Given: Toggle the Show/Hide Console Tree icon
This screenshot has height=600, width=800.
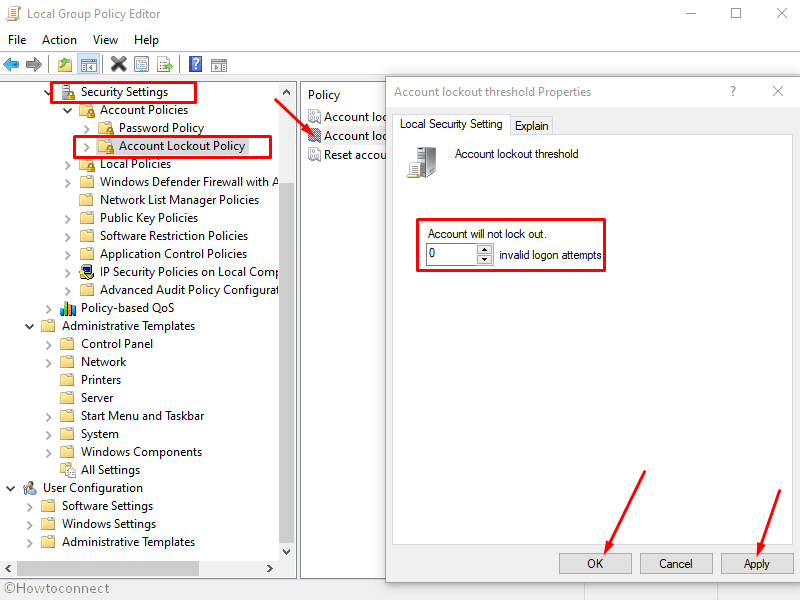Looking at the screenshot, I should (88, 65).
